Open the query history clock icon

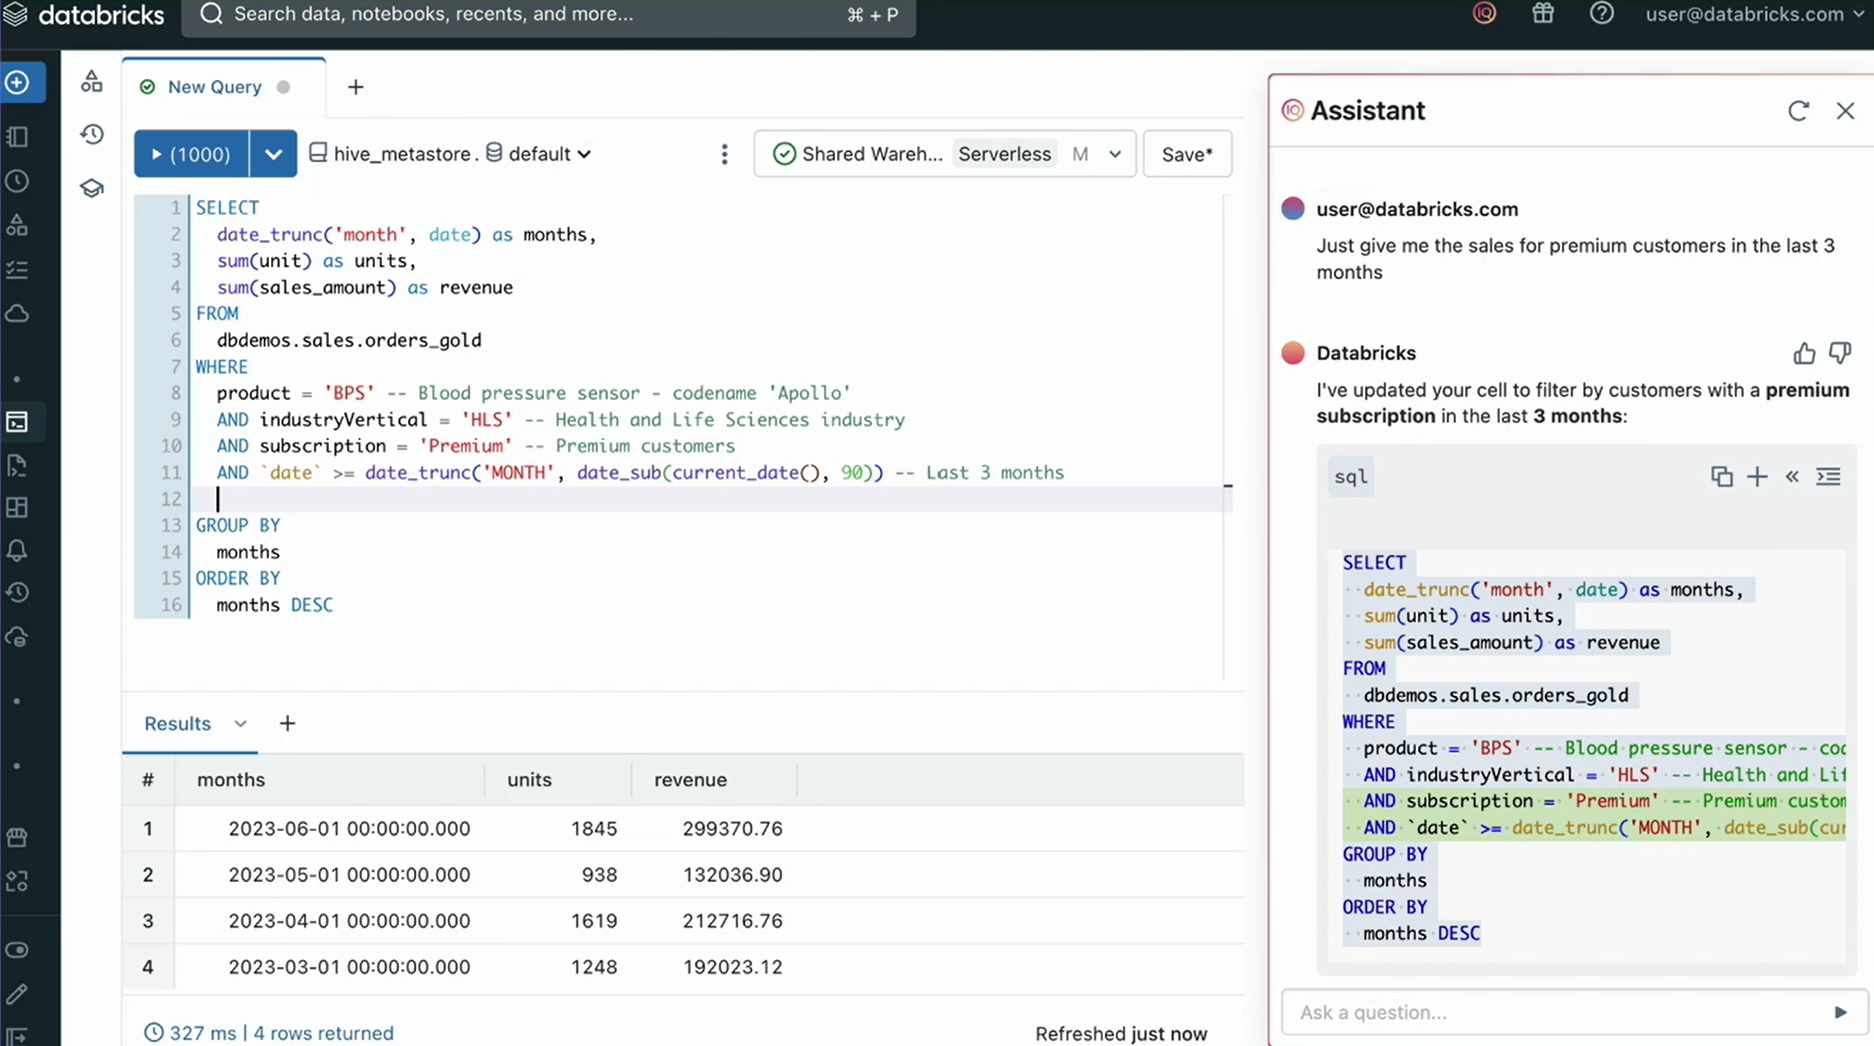tap(92, 134)
